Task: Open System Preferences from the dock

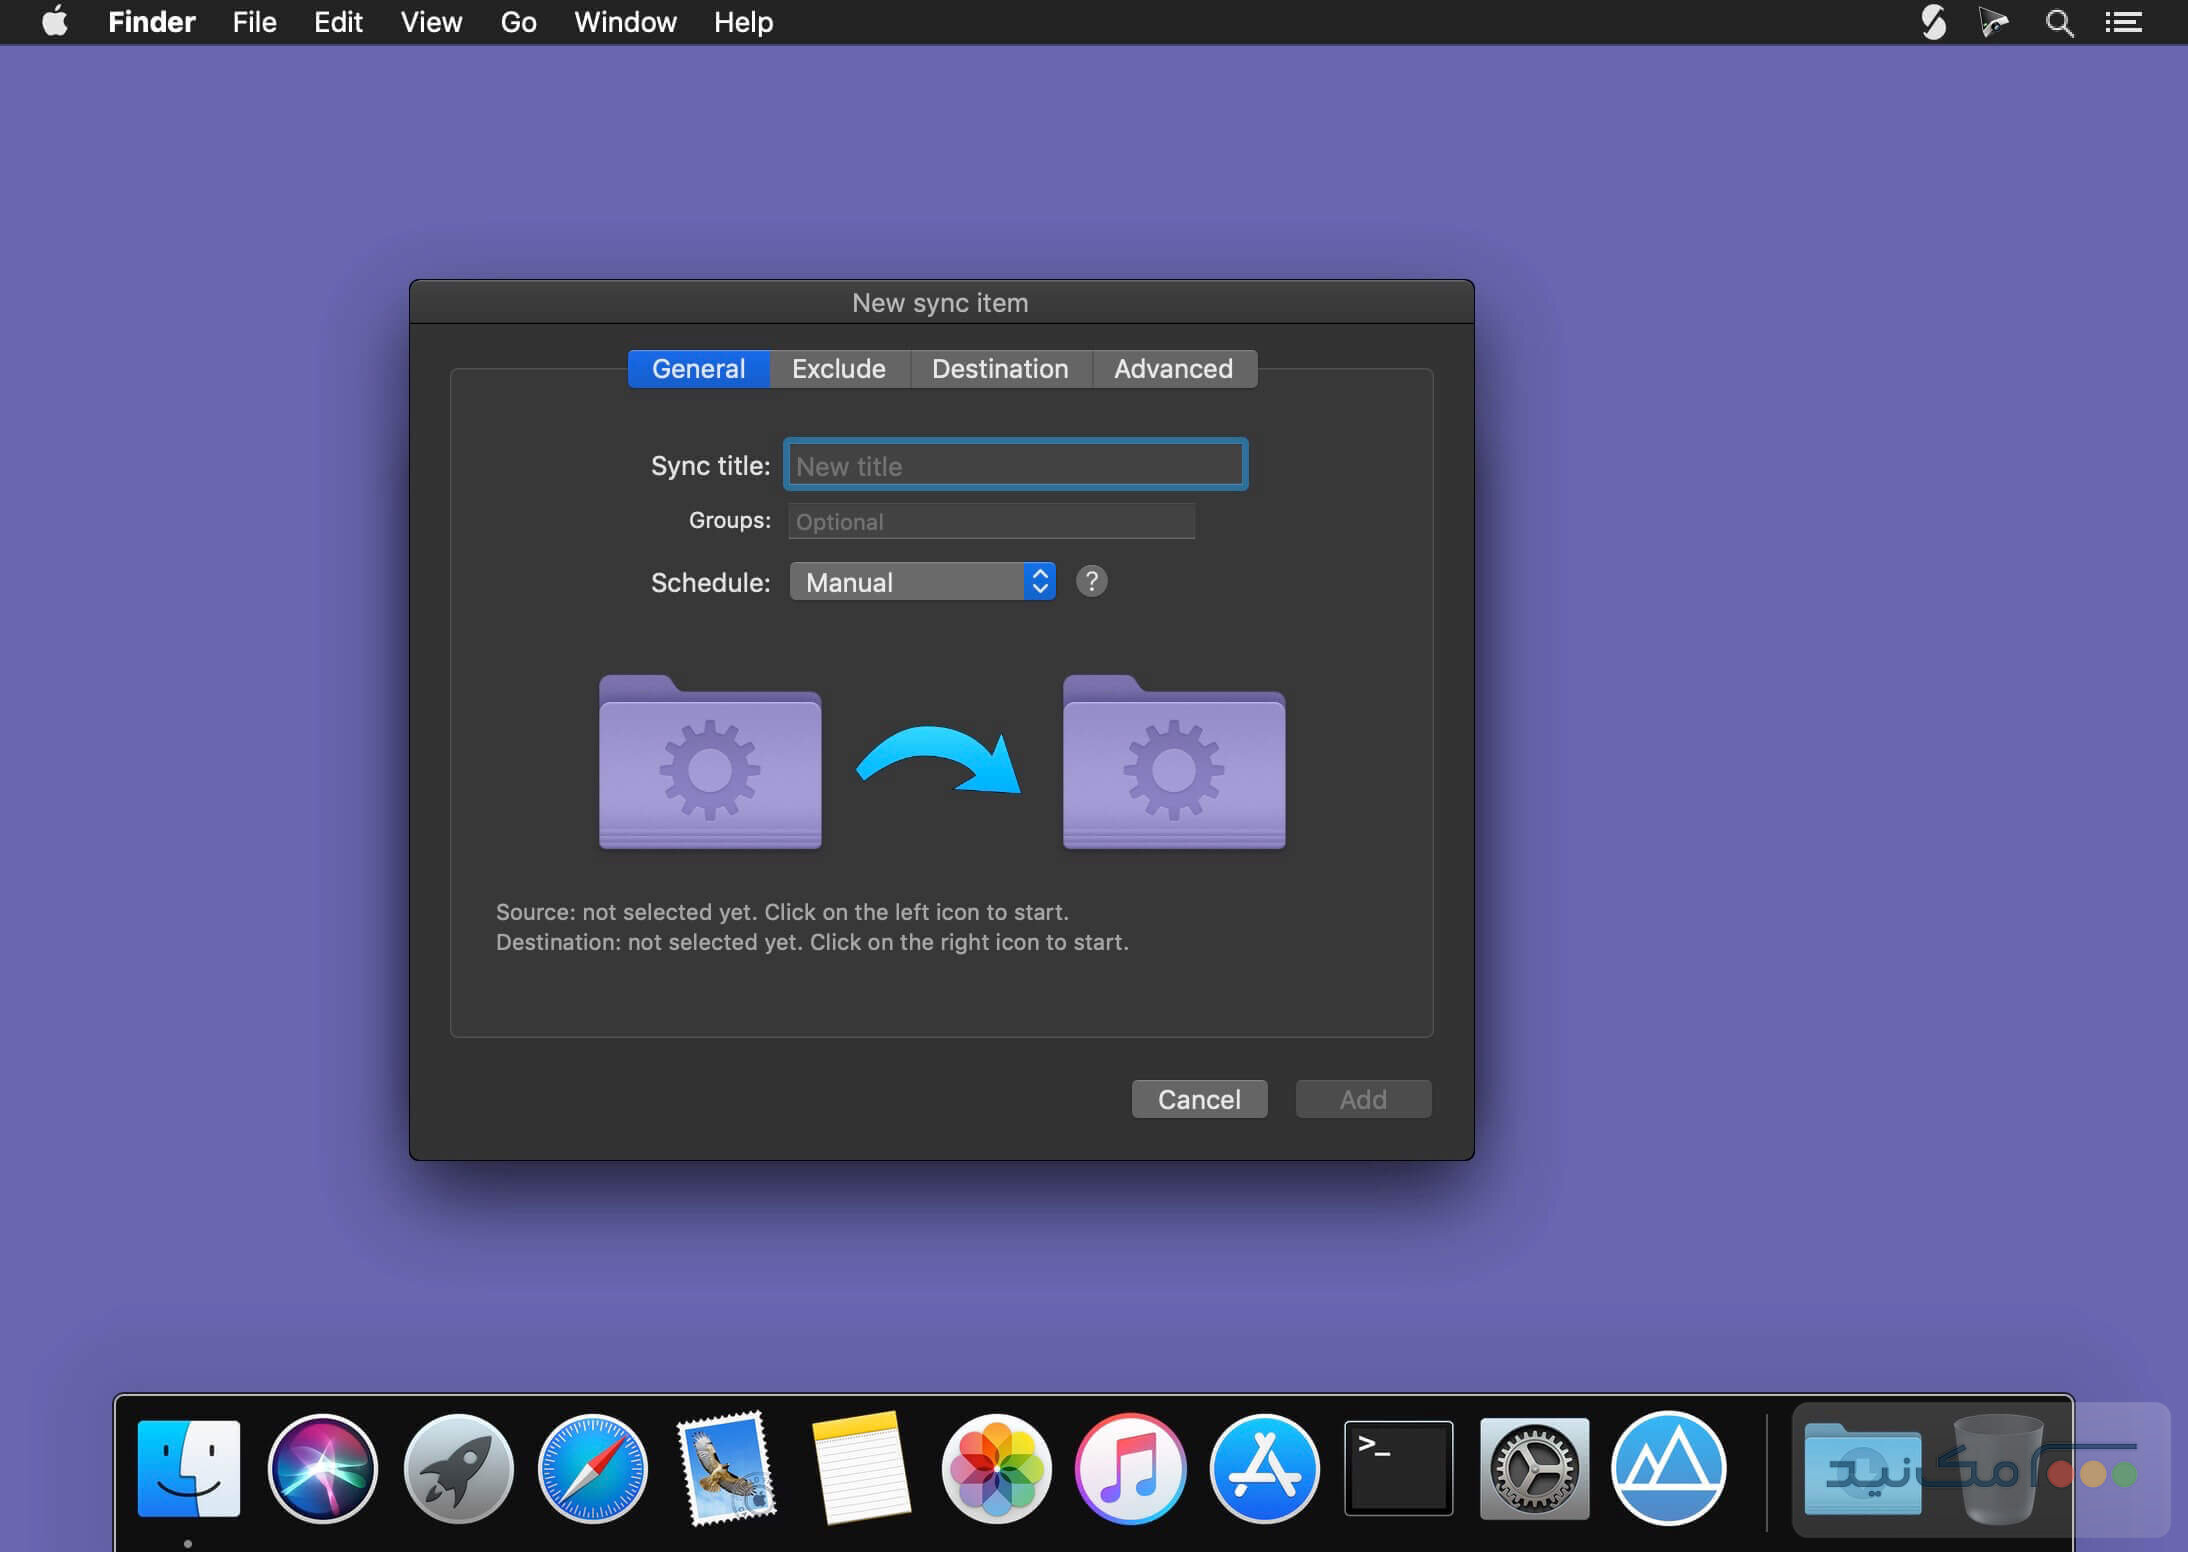Action: (1533, 1468)
